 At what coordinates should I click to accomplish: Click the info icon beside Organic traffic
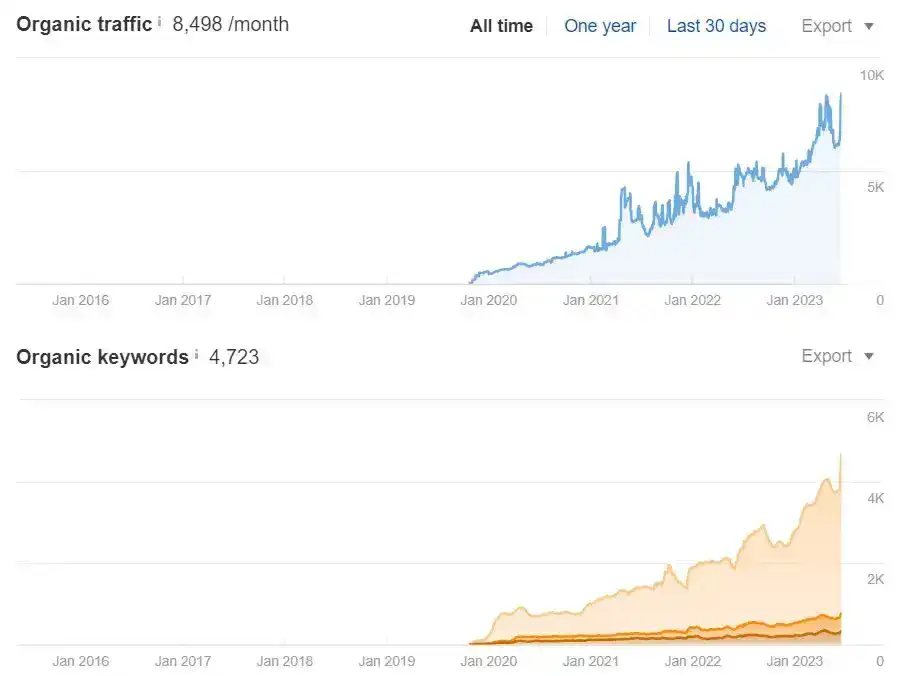(160, 22)
